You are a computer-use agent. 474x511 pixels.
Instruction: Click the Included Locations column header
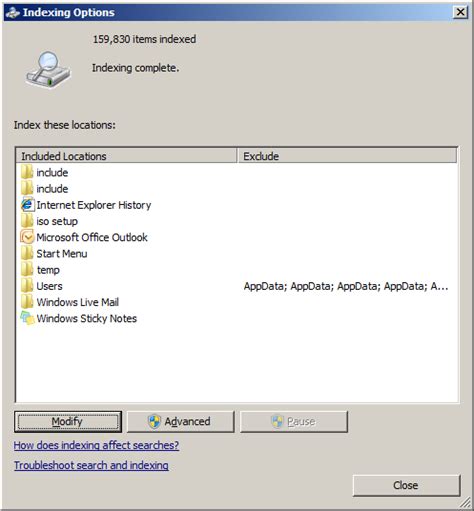coord(126,156)
